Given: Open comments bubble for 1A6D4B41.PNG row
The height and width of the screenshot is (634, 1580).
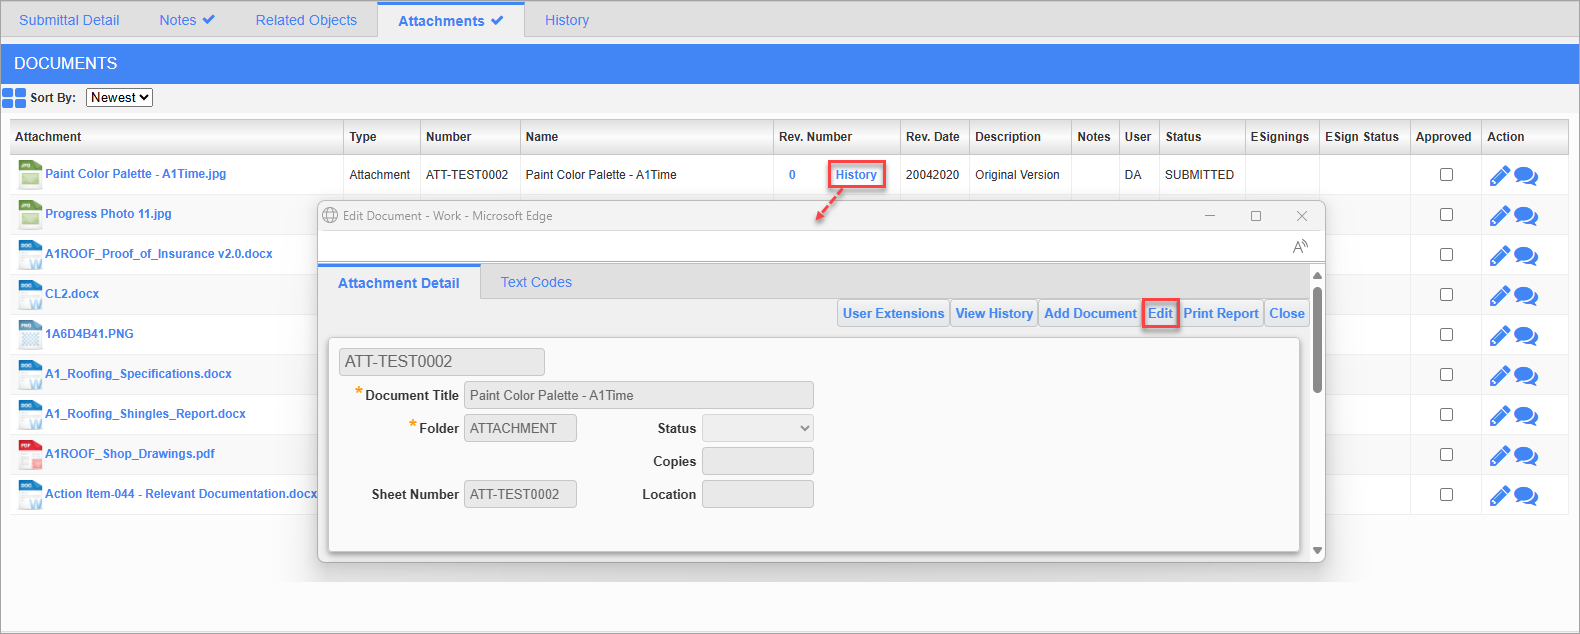Looking at the screenshot, I should pos(1526,336).
